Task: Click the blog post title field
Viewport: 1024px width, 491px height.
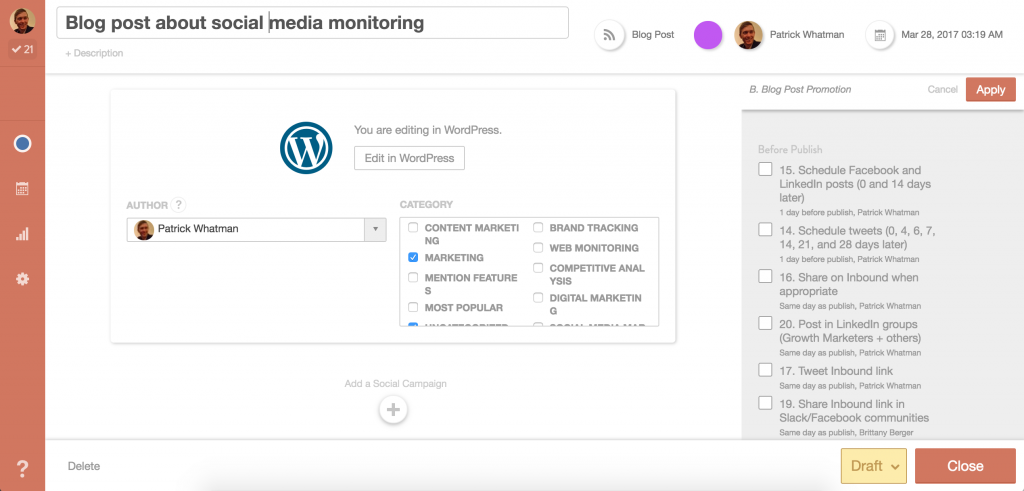Action: click(x=313, y=23)
